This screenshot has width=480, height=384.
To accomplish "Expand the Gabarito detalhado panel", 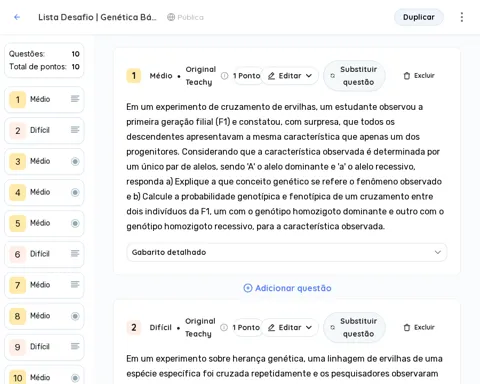I will [x=286, y=252].
